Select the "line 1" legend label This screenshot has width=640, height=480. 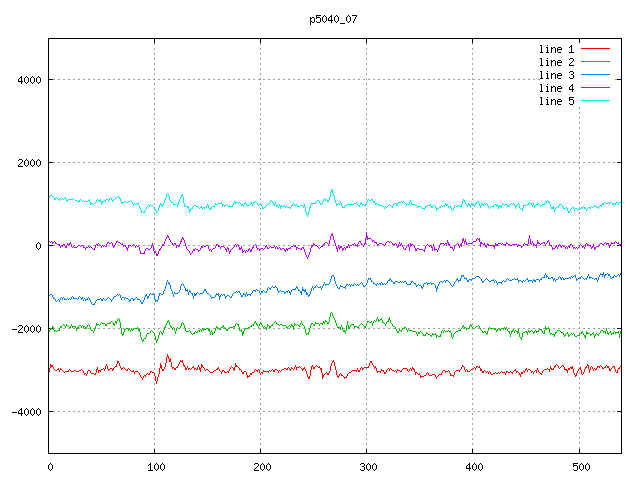556,49
